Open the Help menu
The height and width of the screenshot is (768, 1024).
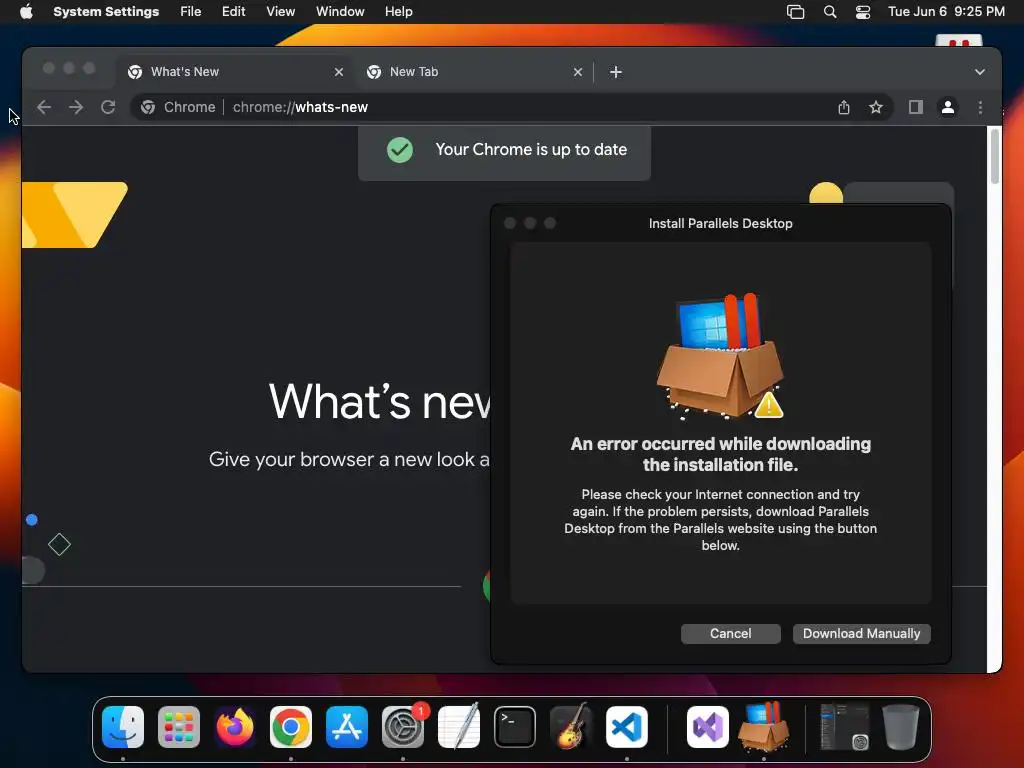398,12
